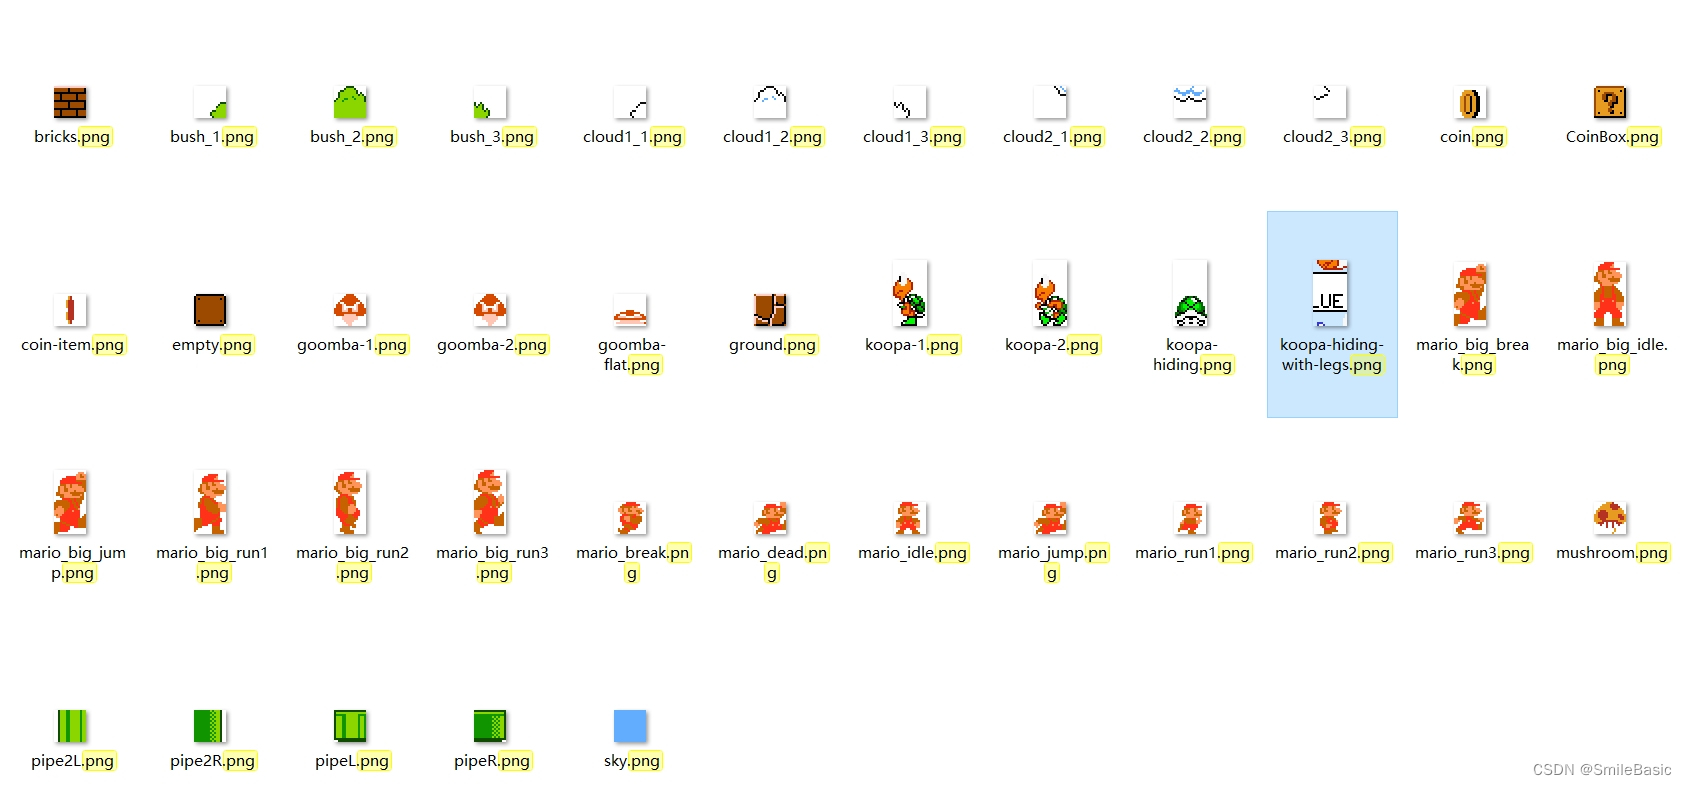Select the bricks.png file icon
The height and width of the screenshot is (785, 1687).
(70, 102)
